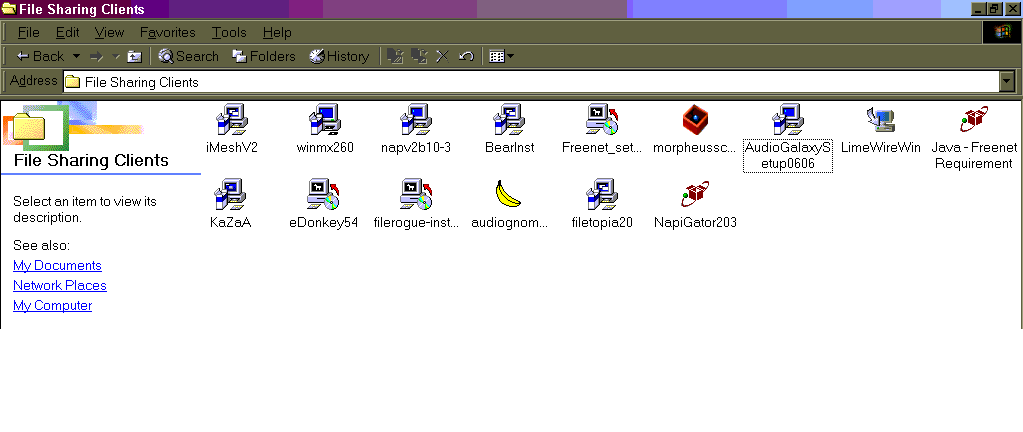Open the Forward history dropdown arrow

tap(115, 56)
